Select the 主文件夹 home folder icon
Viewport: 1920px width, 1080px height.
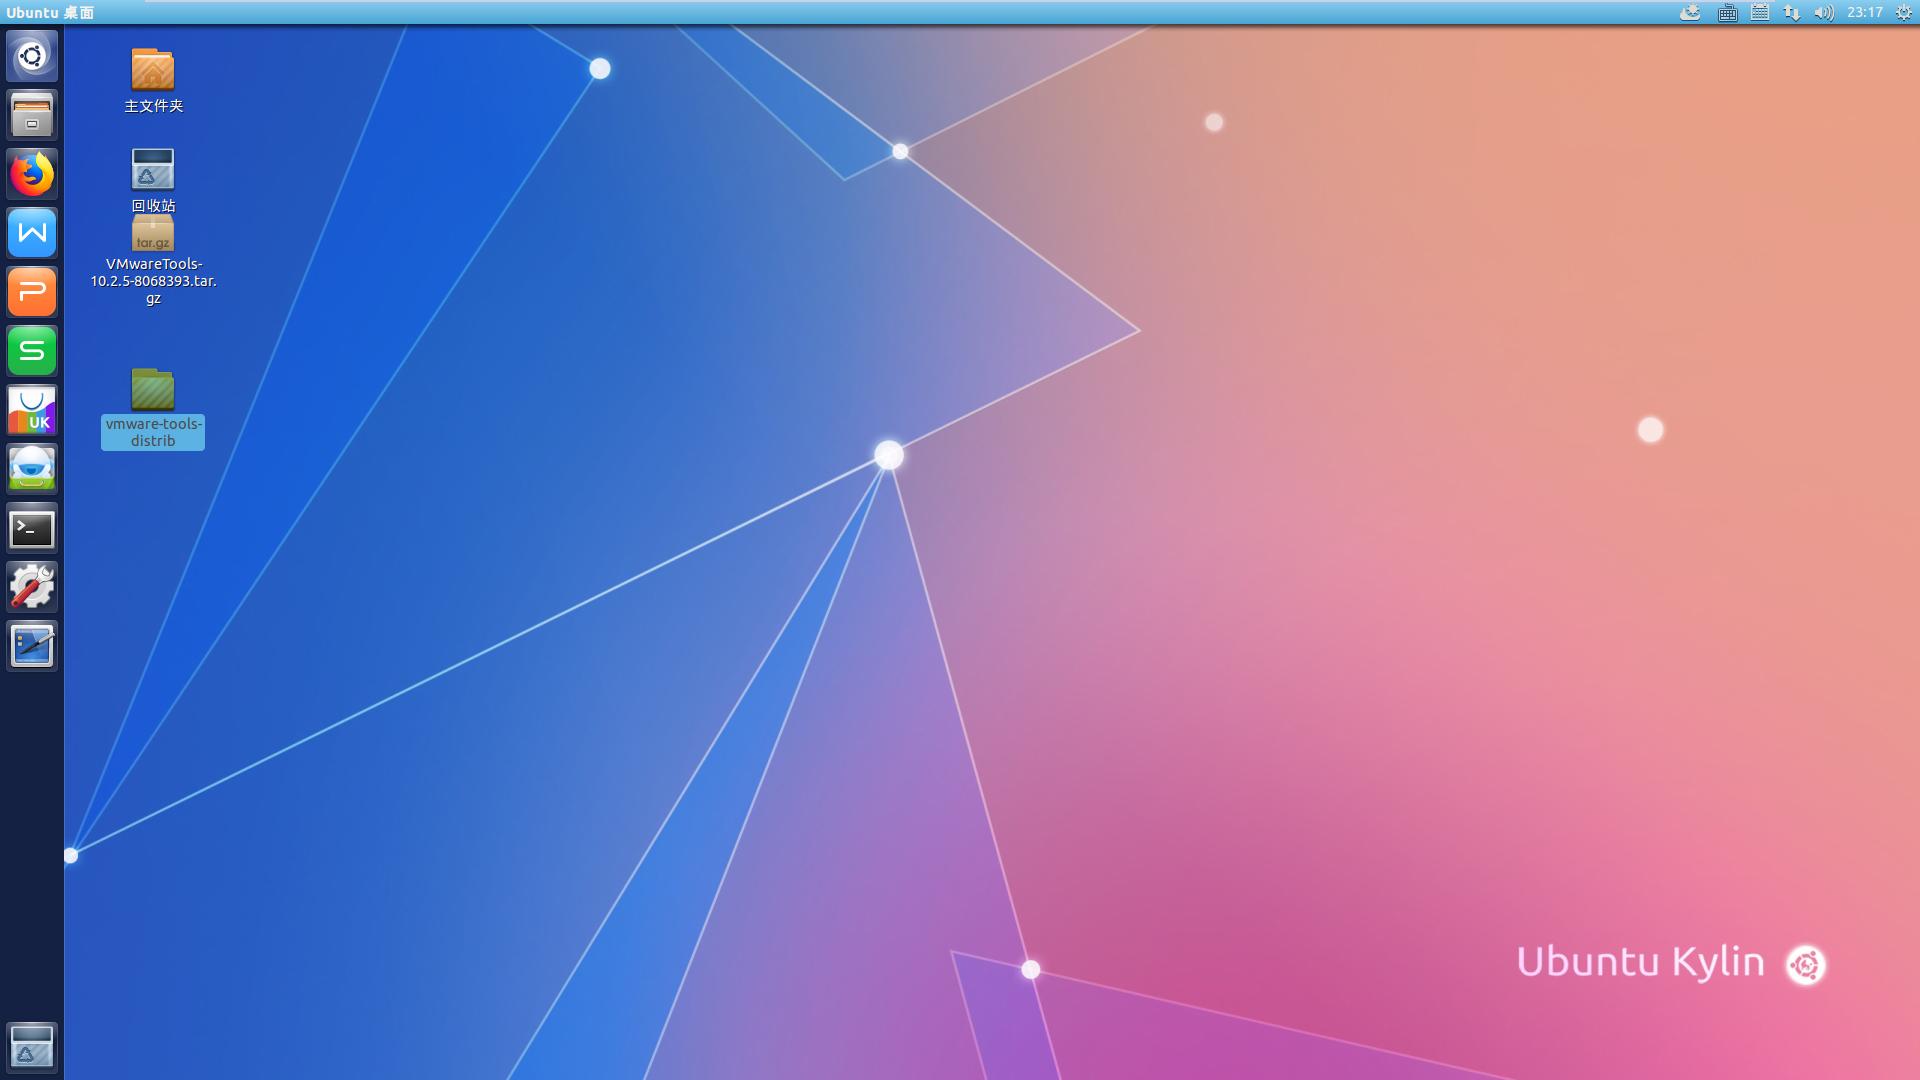pos(153,70)
